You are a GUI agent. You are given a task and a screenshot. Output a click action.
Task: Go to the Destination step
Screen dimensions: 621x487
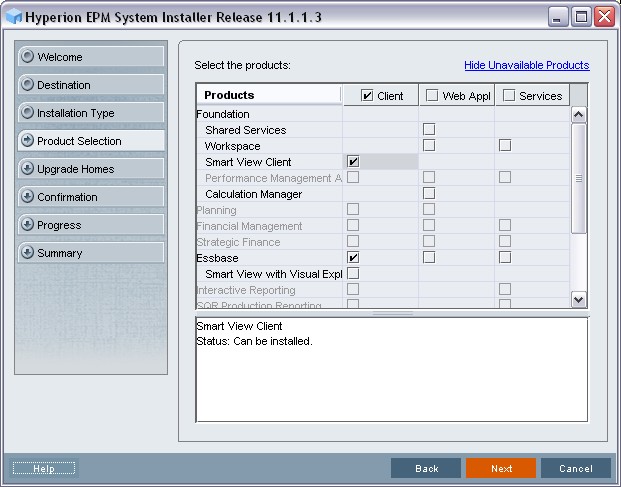tap(91, 85)
